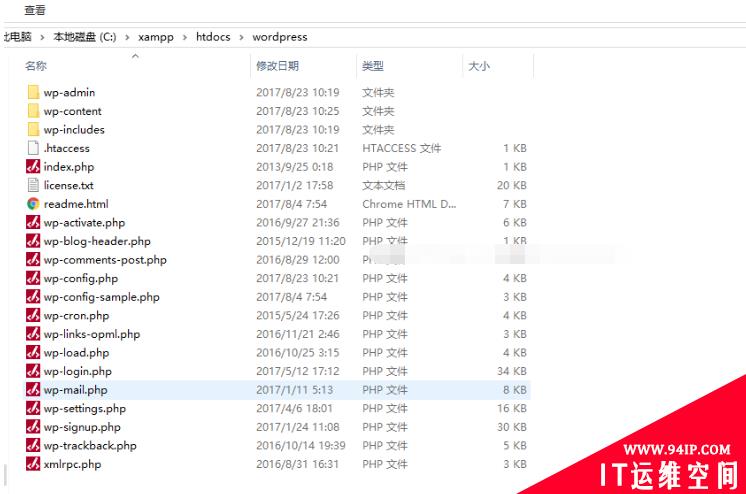Screen dimensions: 746x494
Task: Click the 2016/8/31 16:31 date of xmlrpc.php
Action: [297, 464]
